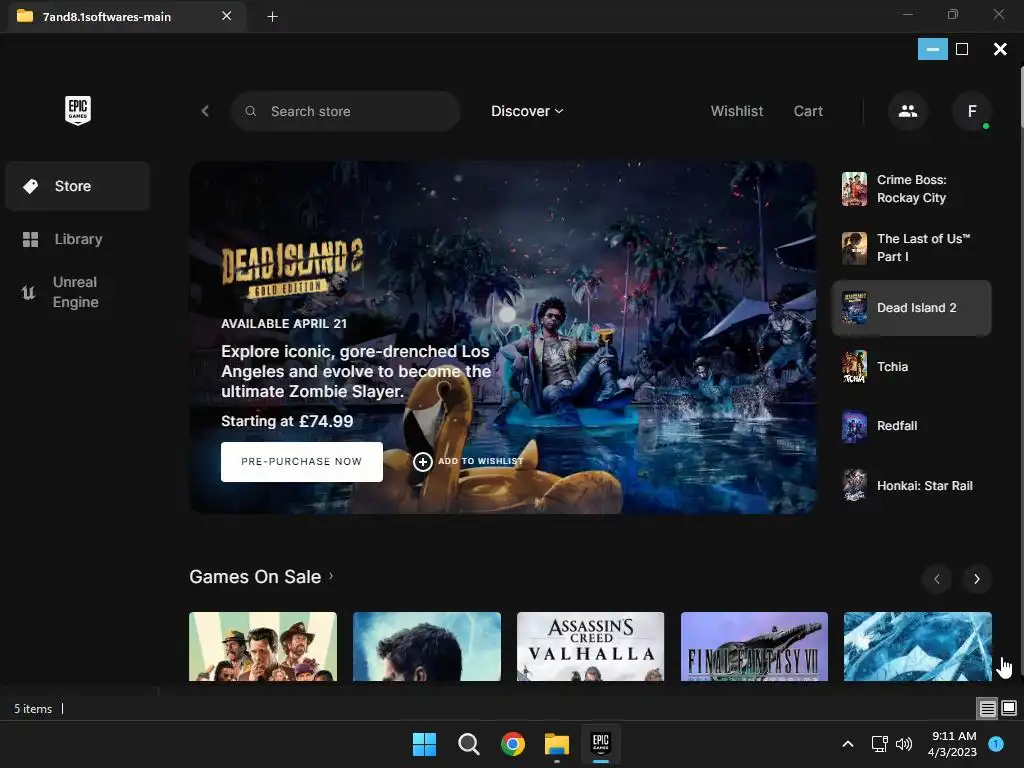The image size is (1024, 768).
Task: Open Final Fantasy VII sale card
Action: pos(754,647)
